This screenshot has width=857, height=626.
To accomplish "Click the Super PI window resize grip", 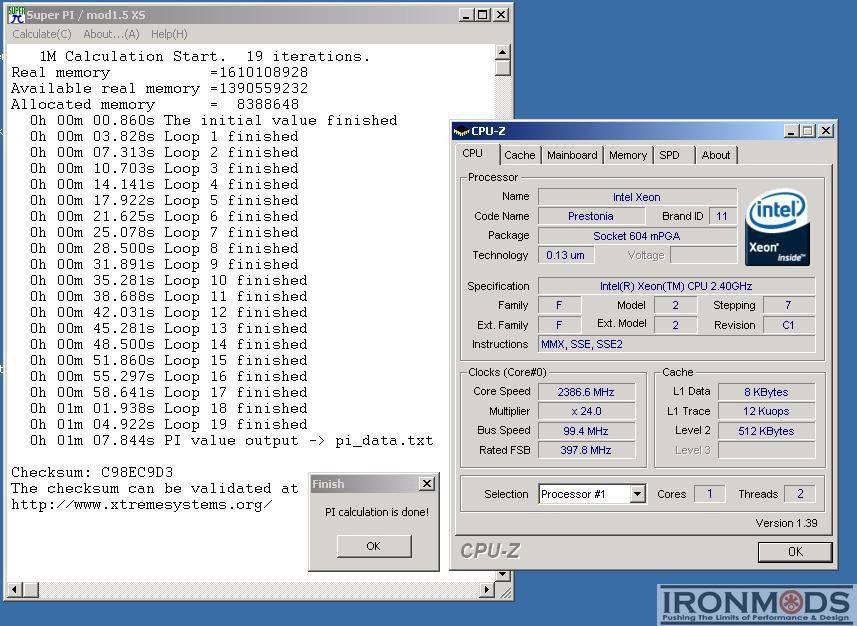I will pos(505,591).
